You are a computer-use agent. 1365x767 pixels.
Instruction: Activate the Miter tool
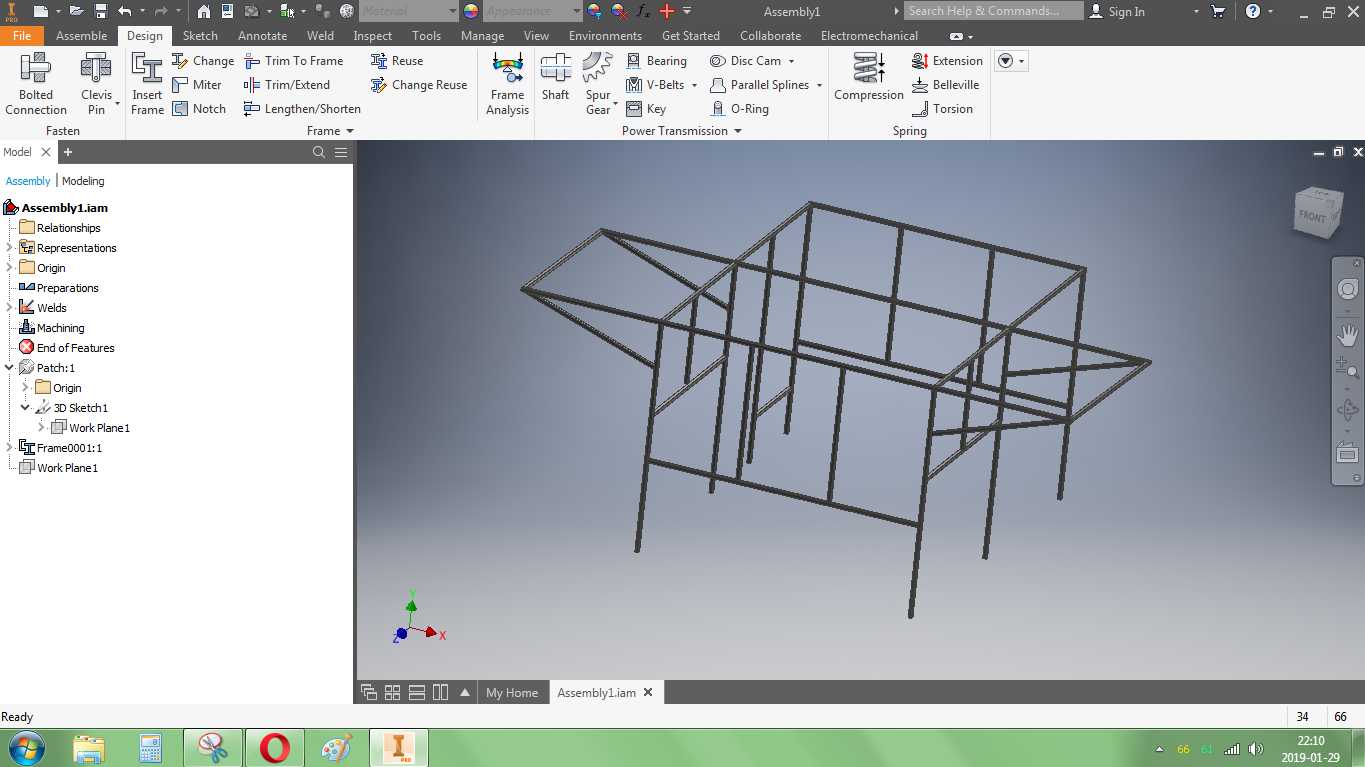coord(197,85)
